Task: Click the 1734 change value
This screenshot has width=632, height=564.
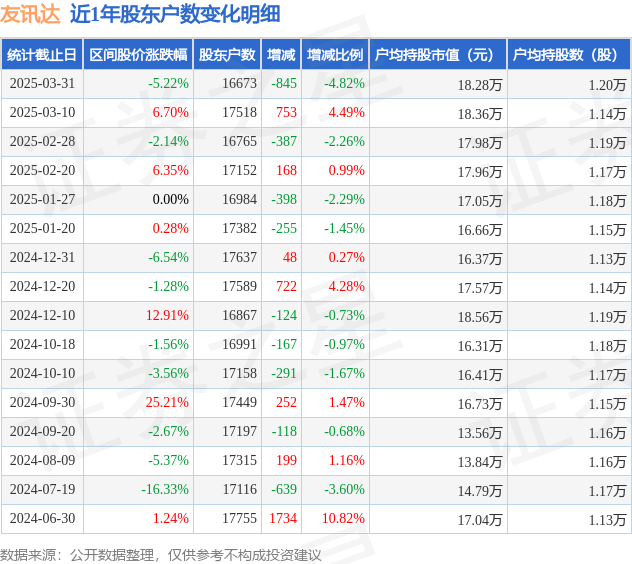Action: coord(283,519)
